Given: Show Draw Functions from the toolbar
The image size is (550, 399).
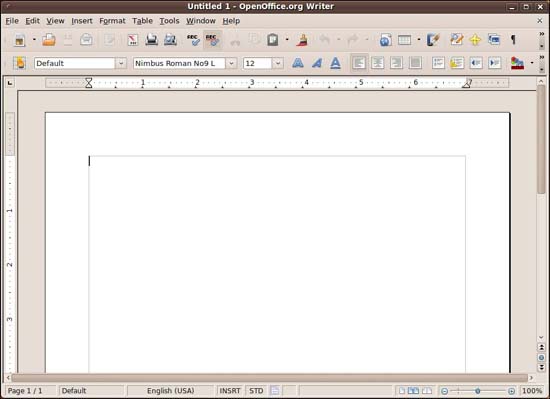Looking at the screenshot, I should coord(433,40).
